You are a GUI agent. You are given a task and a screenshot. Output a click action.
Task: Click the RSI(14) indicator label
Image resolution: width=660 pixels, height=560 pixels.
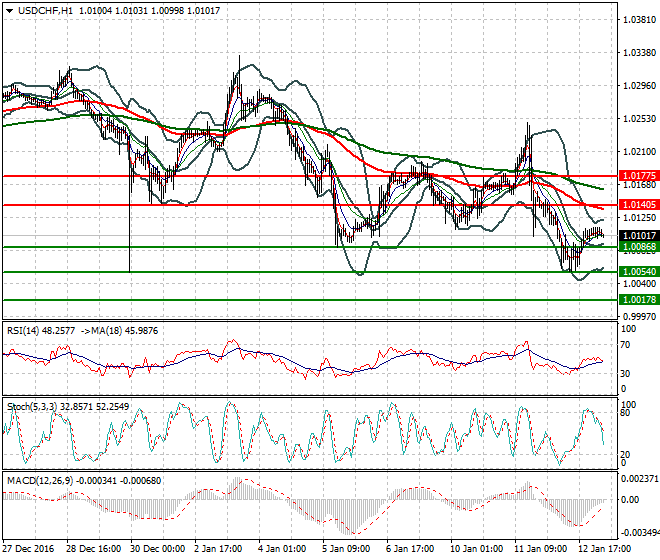[x=28, y=330]
